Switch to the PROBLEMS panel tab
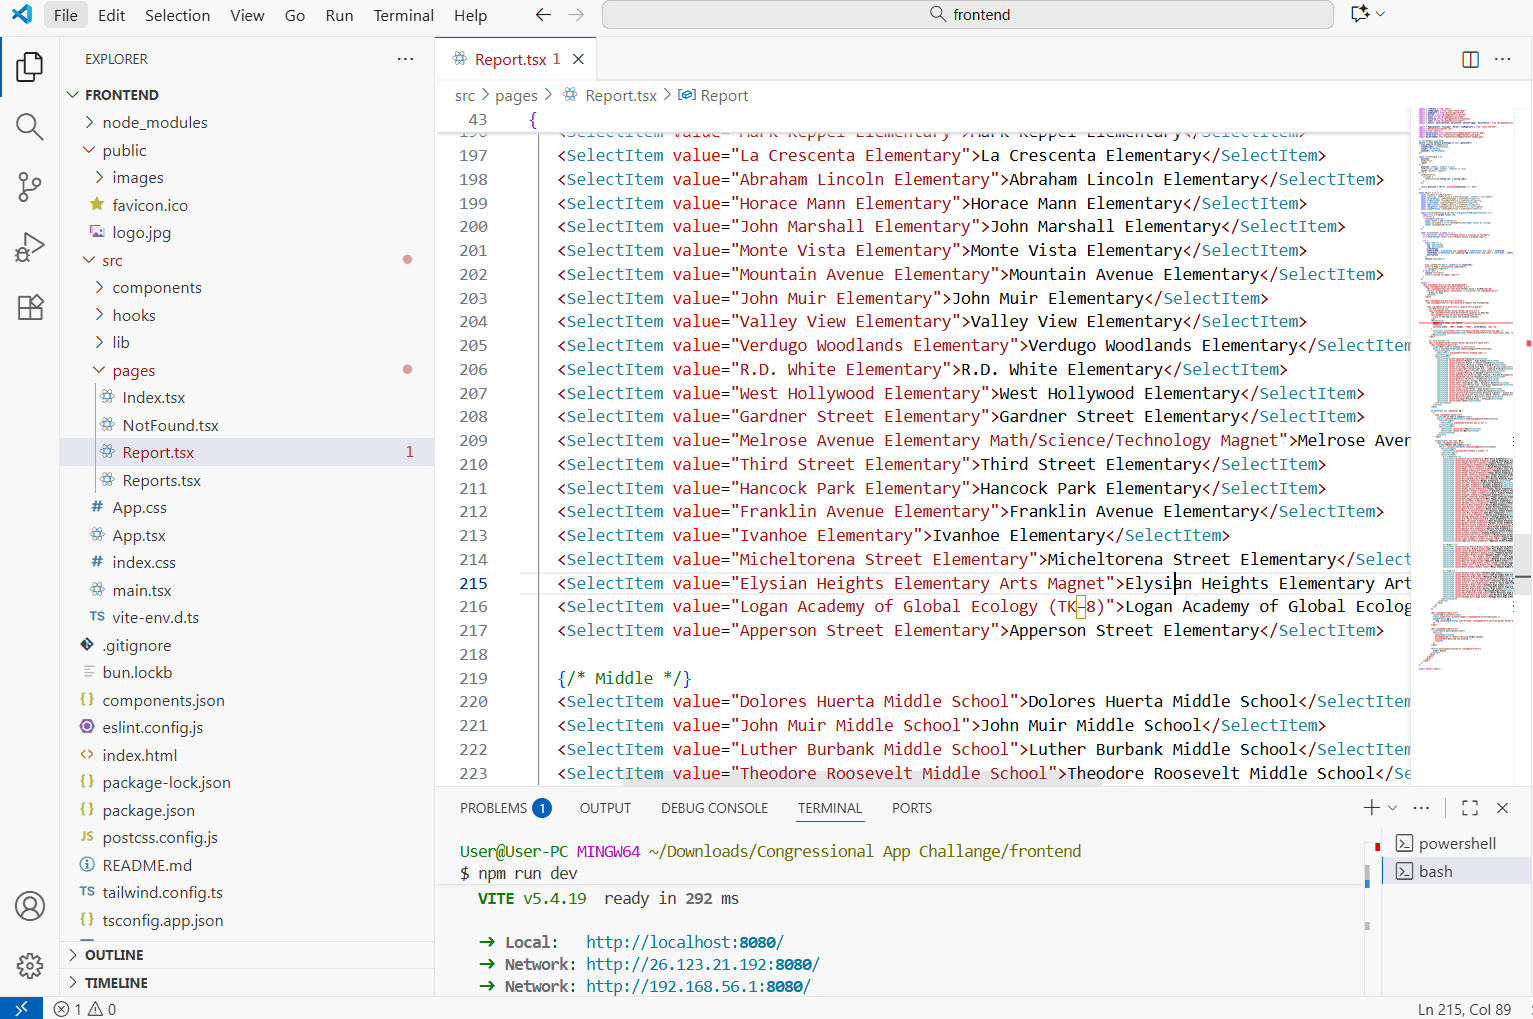The image size is (1533, 1019). tap(505, 808)
